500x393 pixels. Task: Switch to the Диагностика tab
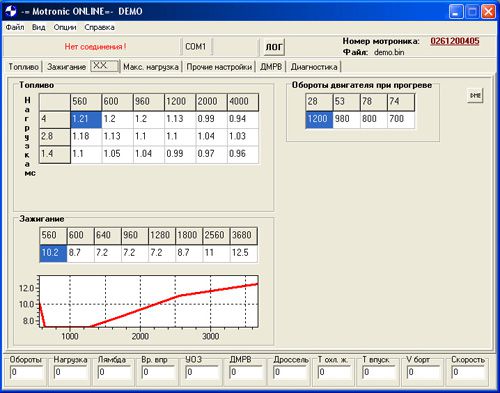[314, 67]
